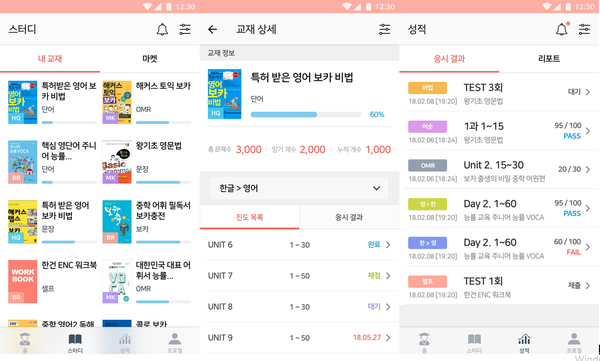This screenshot has height=361, width=600.
Task: Tap FAIL label on Day 2. 1~60
Action: (x=574, y=252)
